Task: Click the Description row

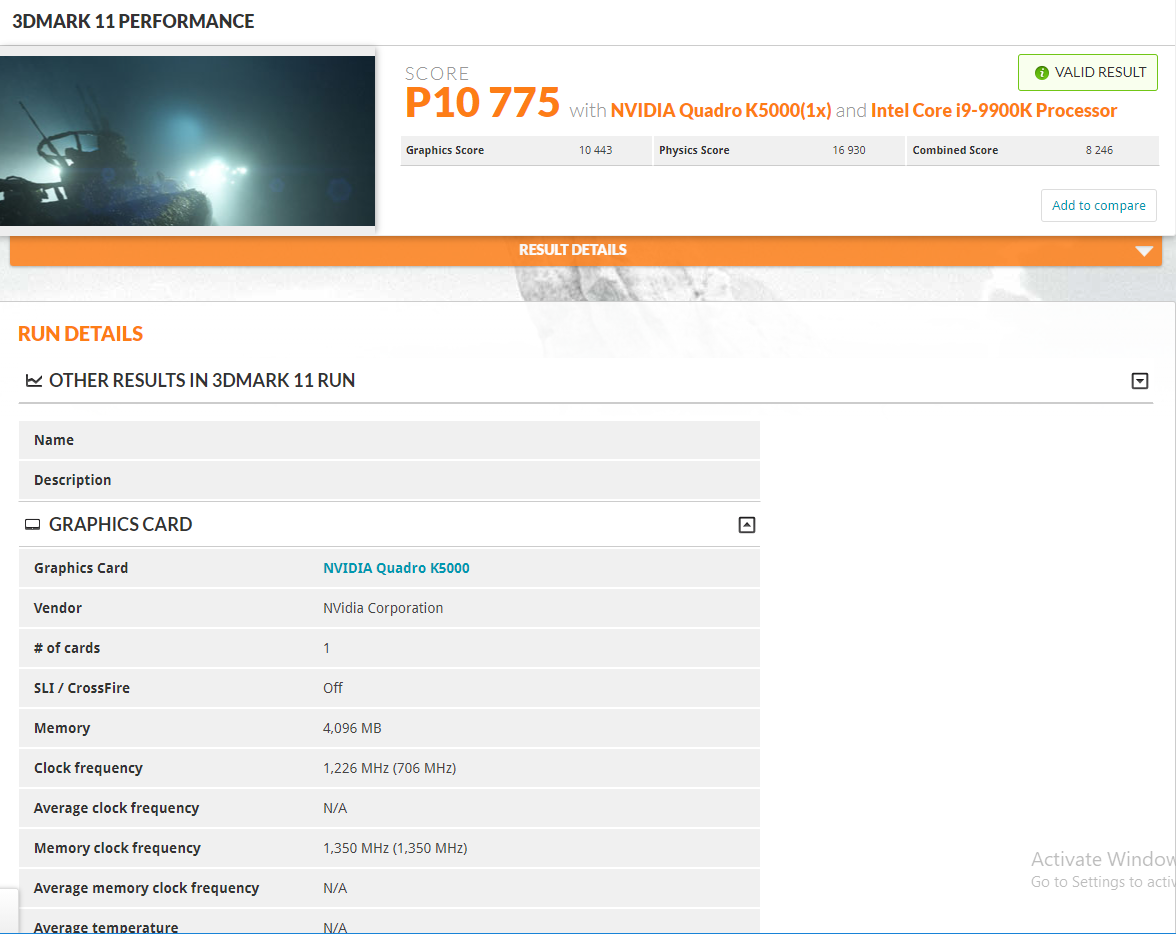Action: pyautogui.click(x=389, y=480)
